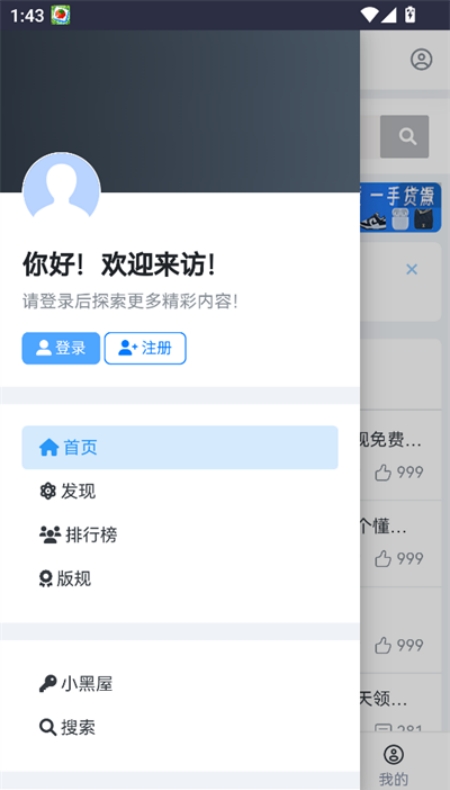
Task: Open the 发现 discover menu item
Action: point(180,491)
